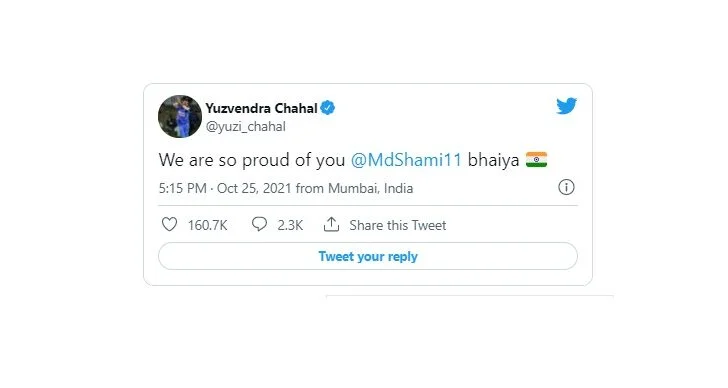Click the Twitter bird logo
This screenshot has height=388, width=728.
[x=566, y=106]
